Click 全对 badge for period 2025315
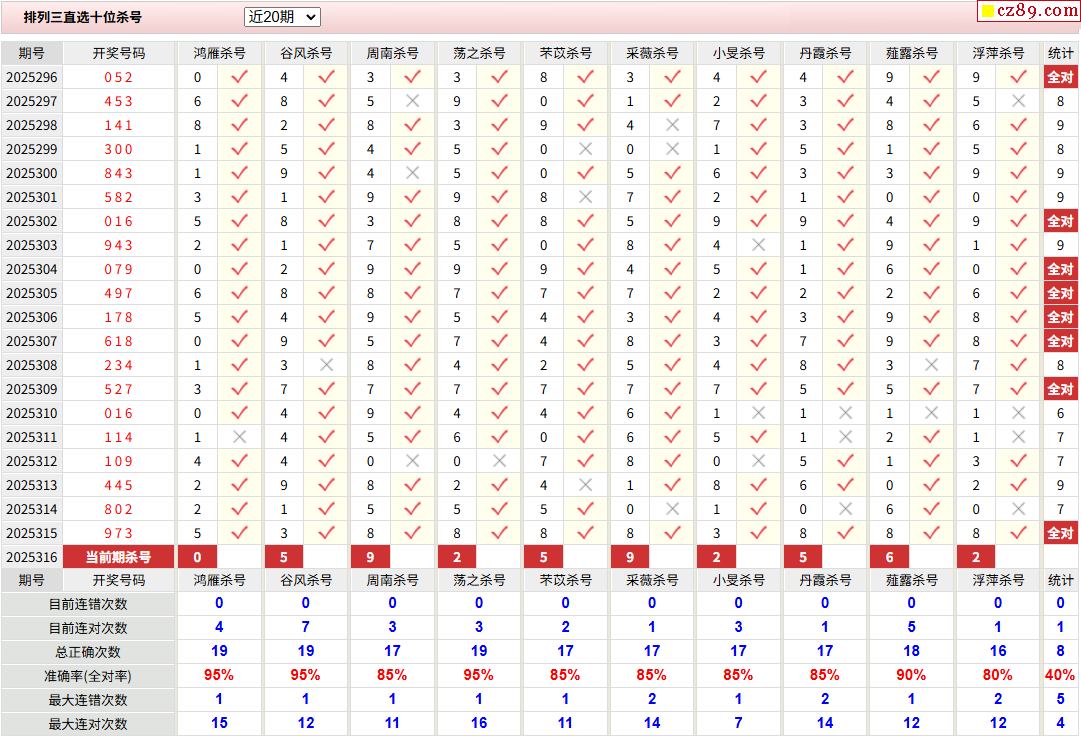1081x738 pixels. click(1060, 533)
